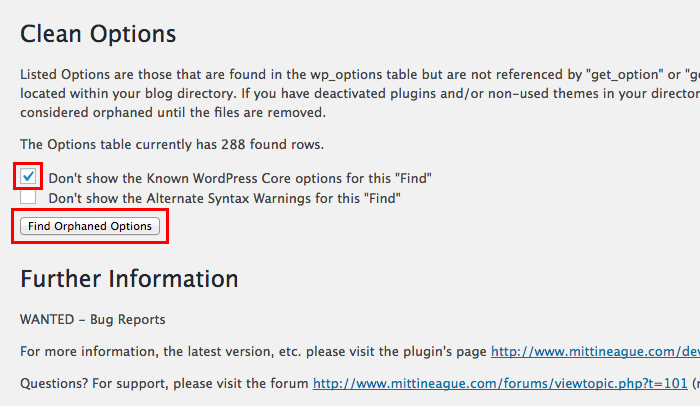The width and height of the screenshot is (700, 406).
Task: Click the label Don't show Alternate Syntax Warnings
Action: (x=225, y=198)
